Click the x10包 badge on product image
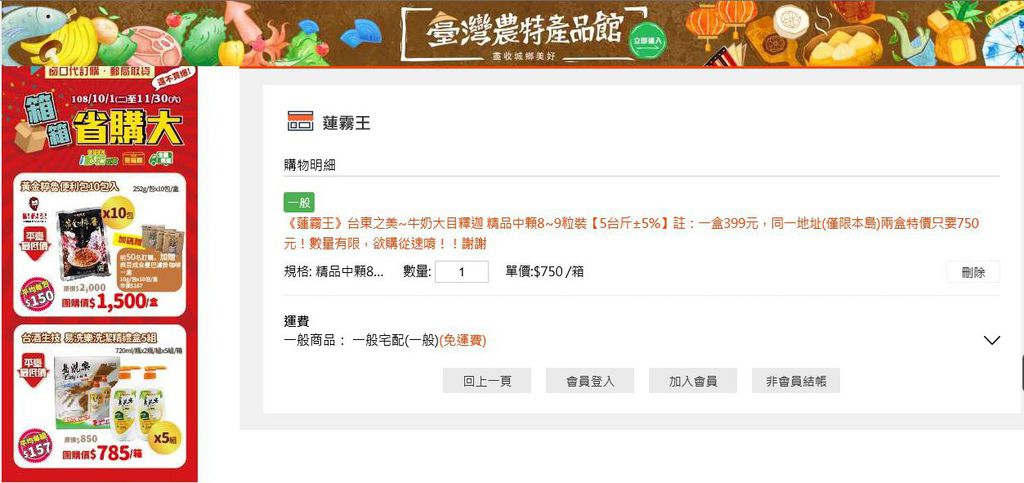This screenshot has width=1024, height=483. point(118,213)
